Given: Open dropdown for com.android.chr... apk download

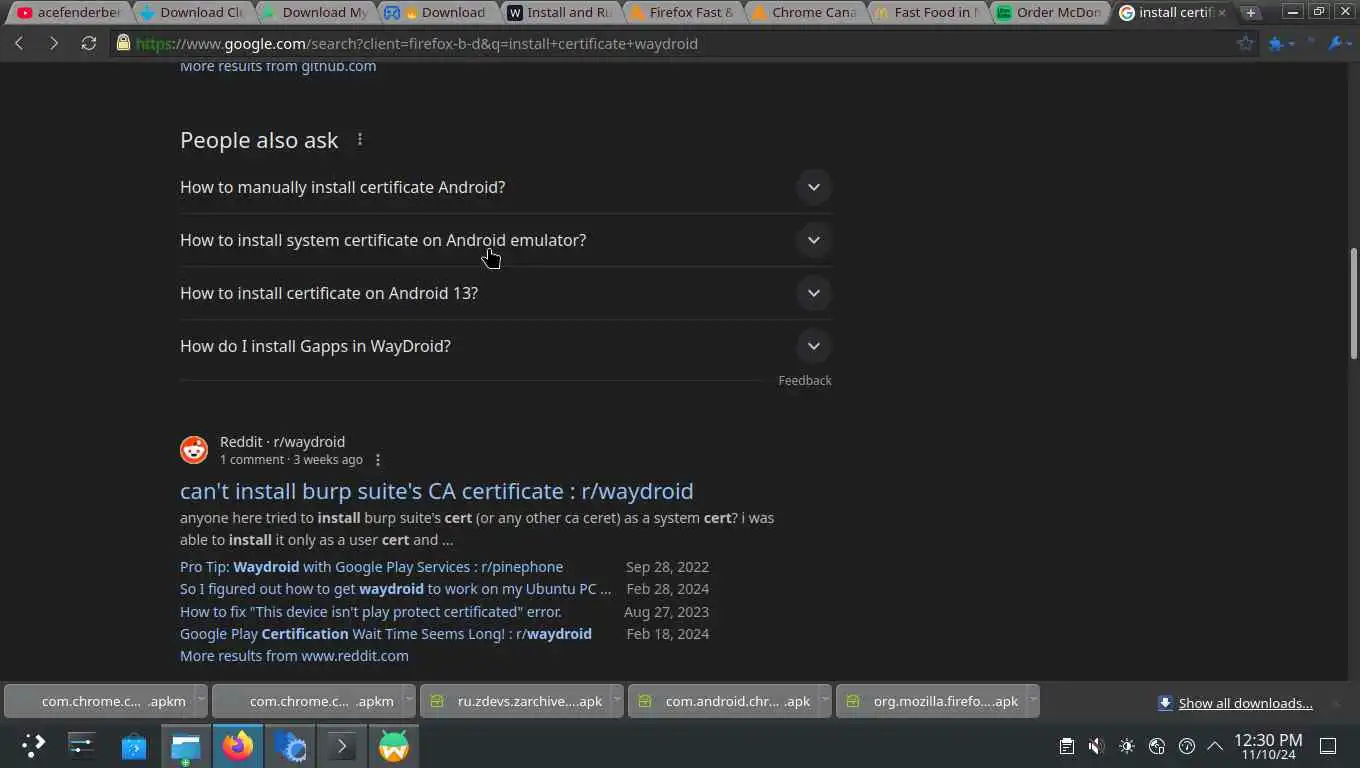Looking at the screenshot, I should click(x=824, y=701).
